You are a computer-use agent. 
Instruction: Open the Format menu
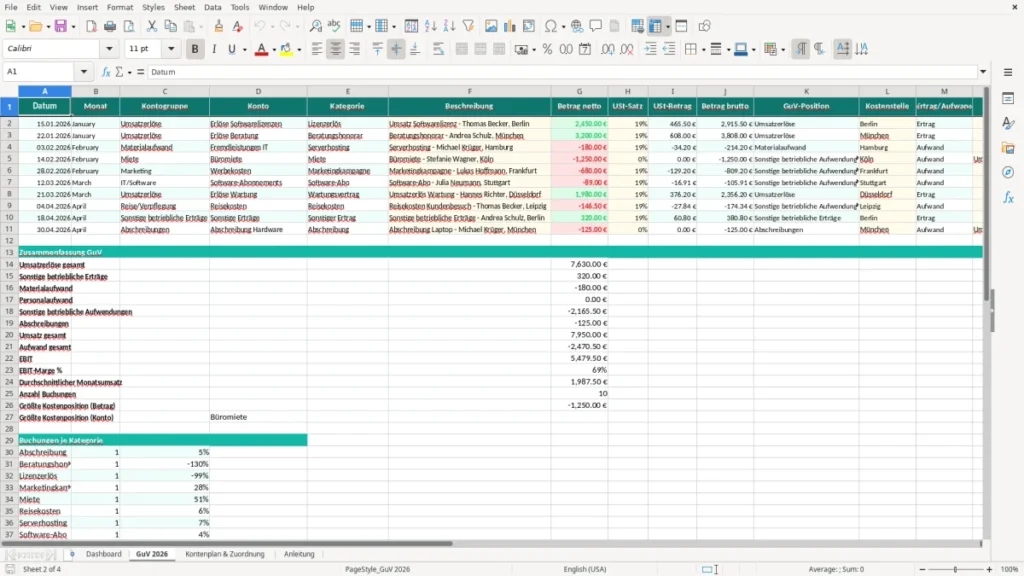(120, 7)
